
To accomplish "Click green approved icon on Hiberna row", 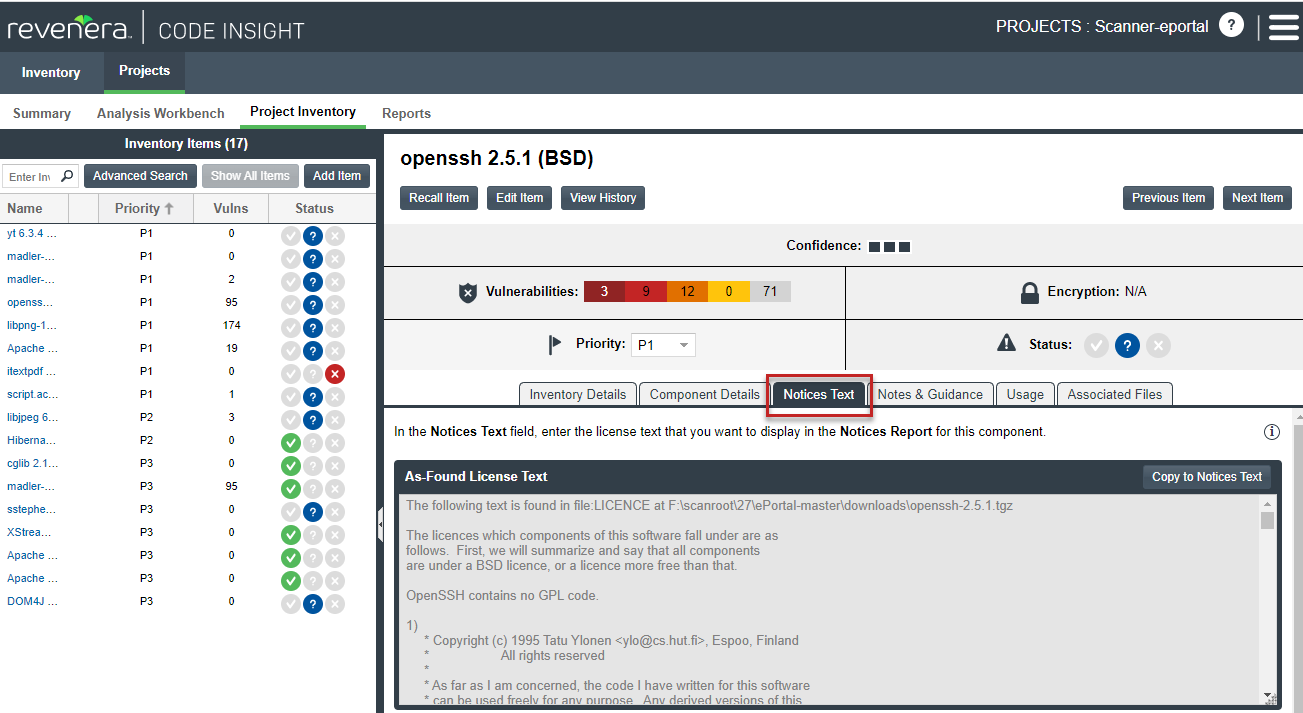I will pyautogui.click(x=291, y=442).
